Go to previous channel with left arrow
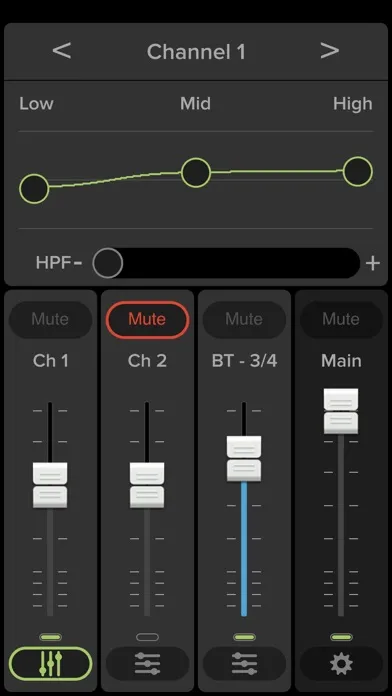This screenshot has height=696, width=392. (x=62, y=51)
